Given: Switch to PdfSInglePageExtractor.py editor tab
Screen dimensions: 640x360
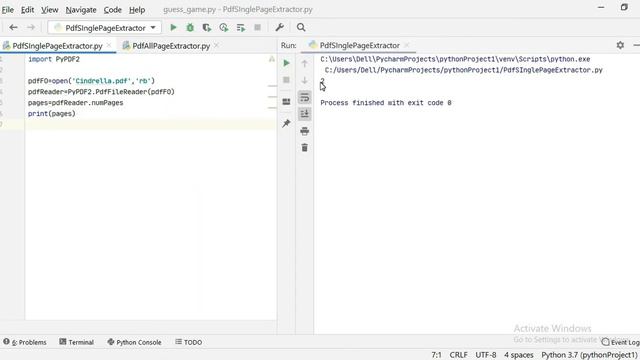Looking at the screenshot, I should tap(57, 46).
